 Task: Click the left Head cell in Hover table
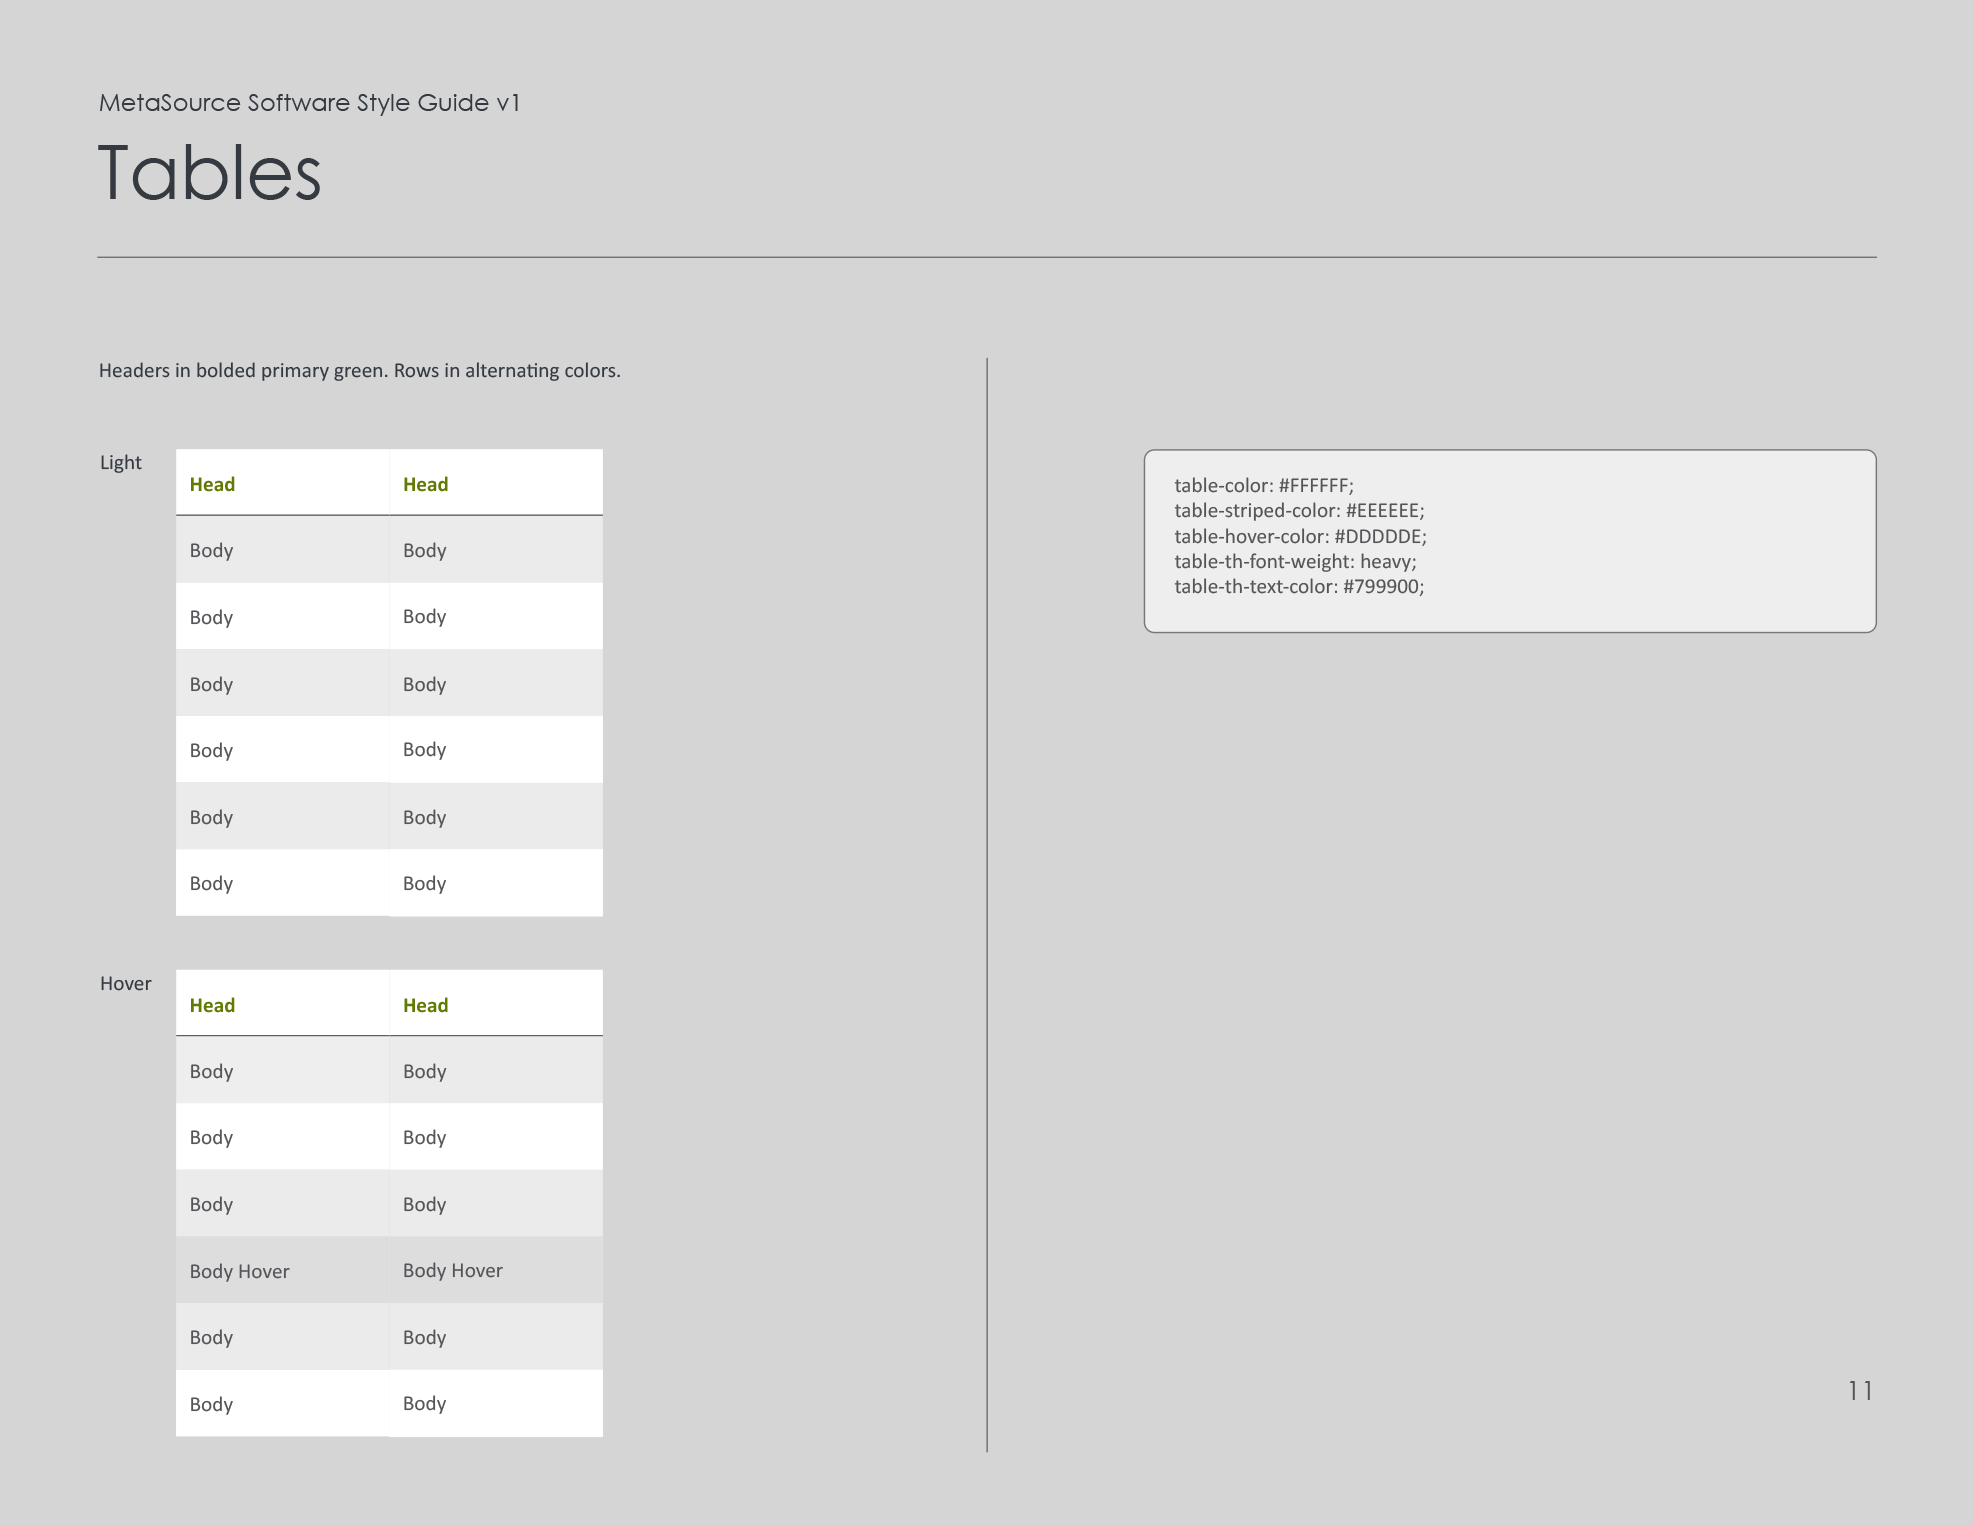pyautogui.click(x=212, y=1004)
